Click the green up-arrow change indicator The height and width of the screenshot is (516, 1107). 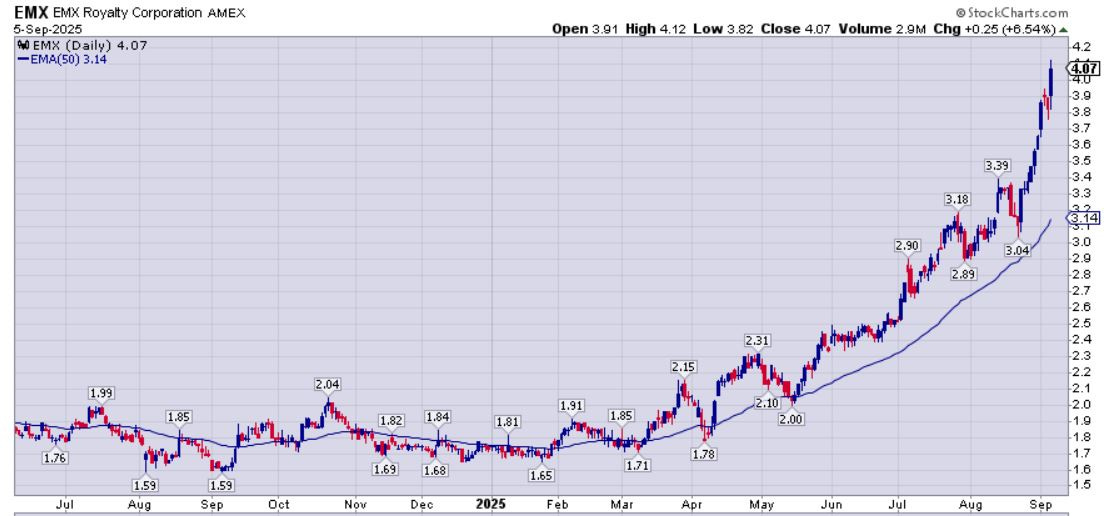(1064, 30)
